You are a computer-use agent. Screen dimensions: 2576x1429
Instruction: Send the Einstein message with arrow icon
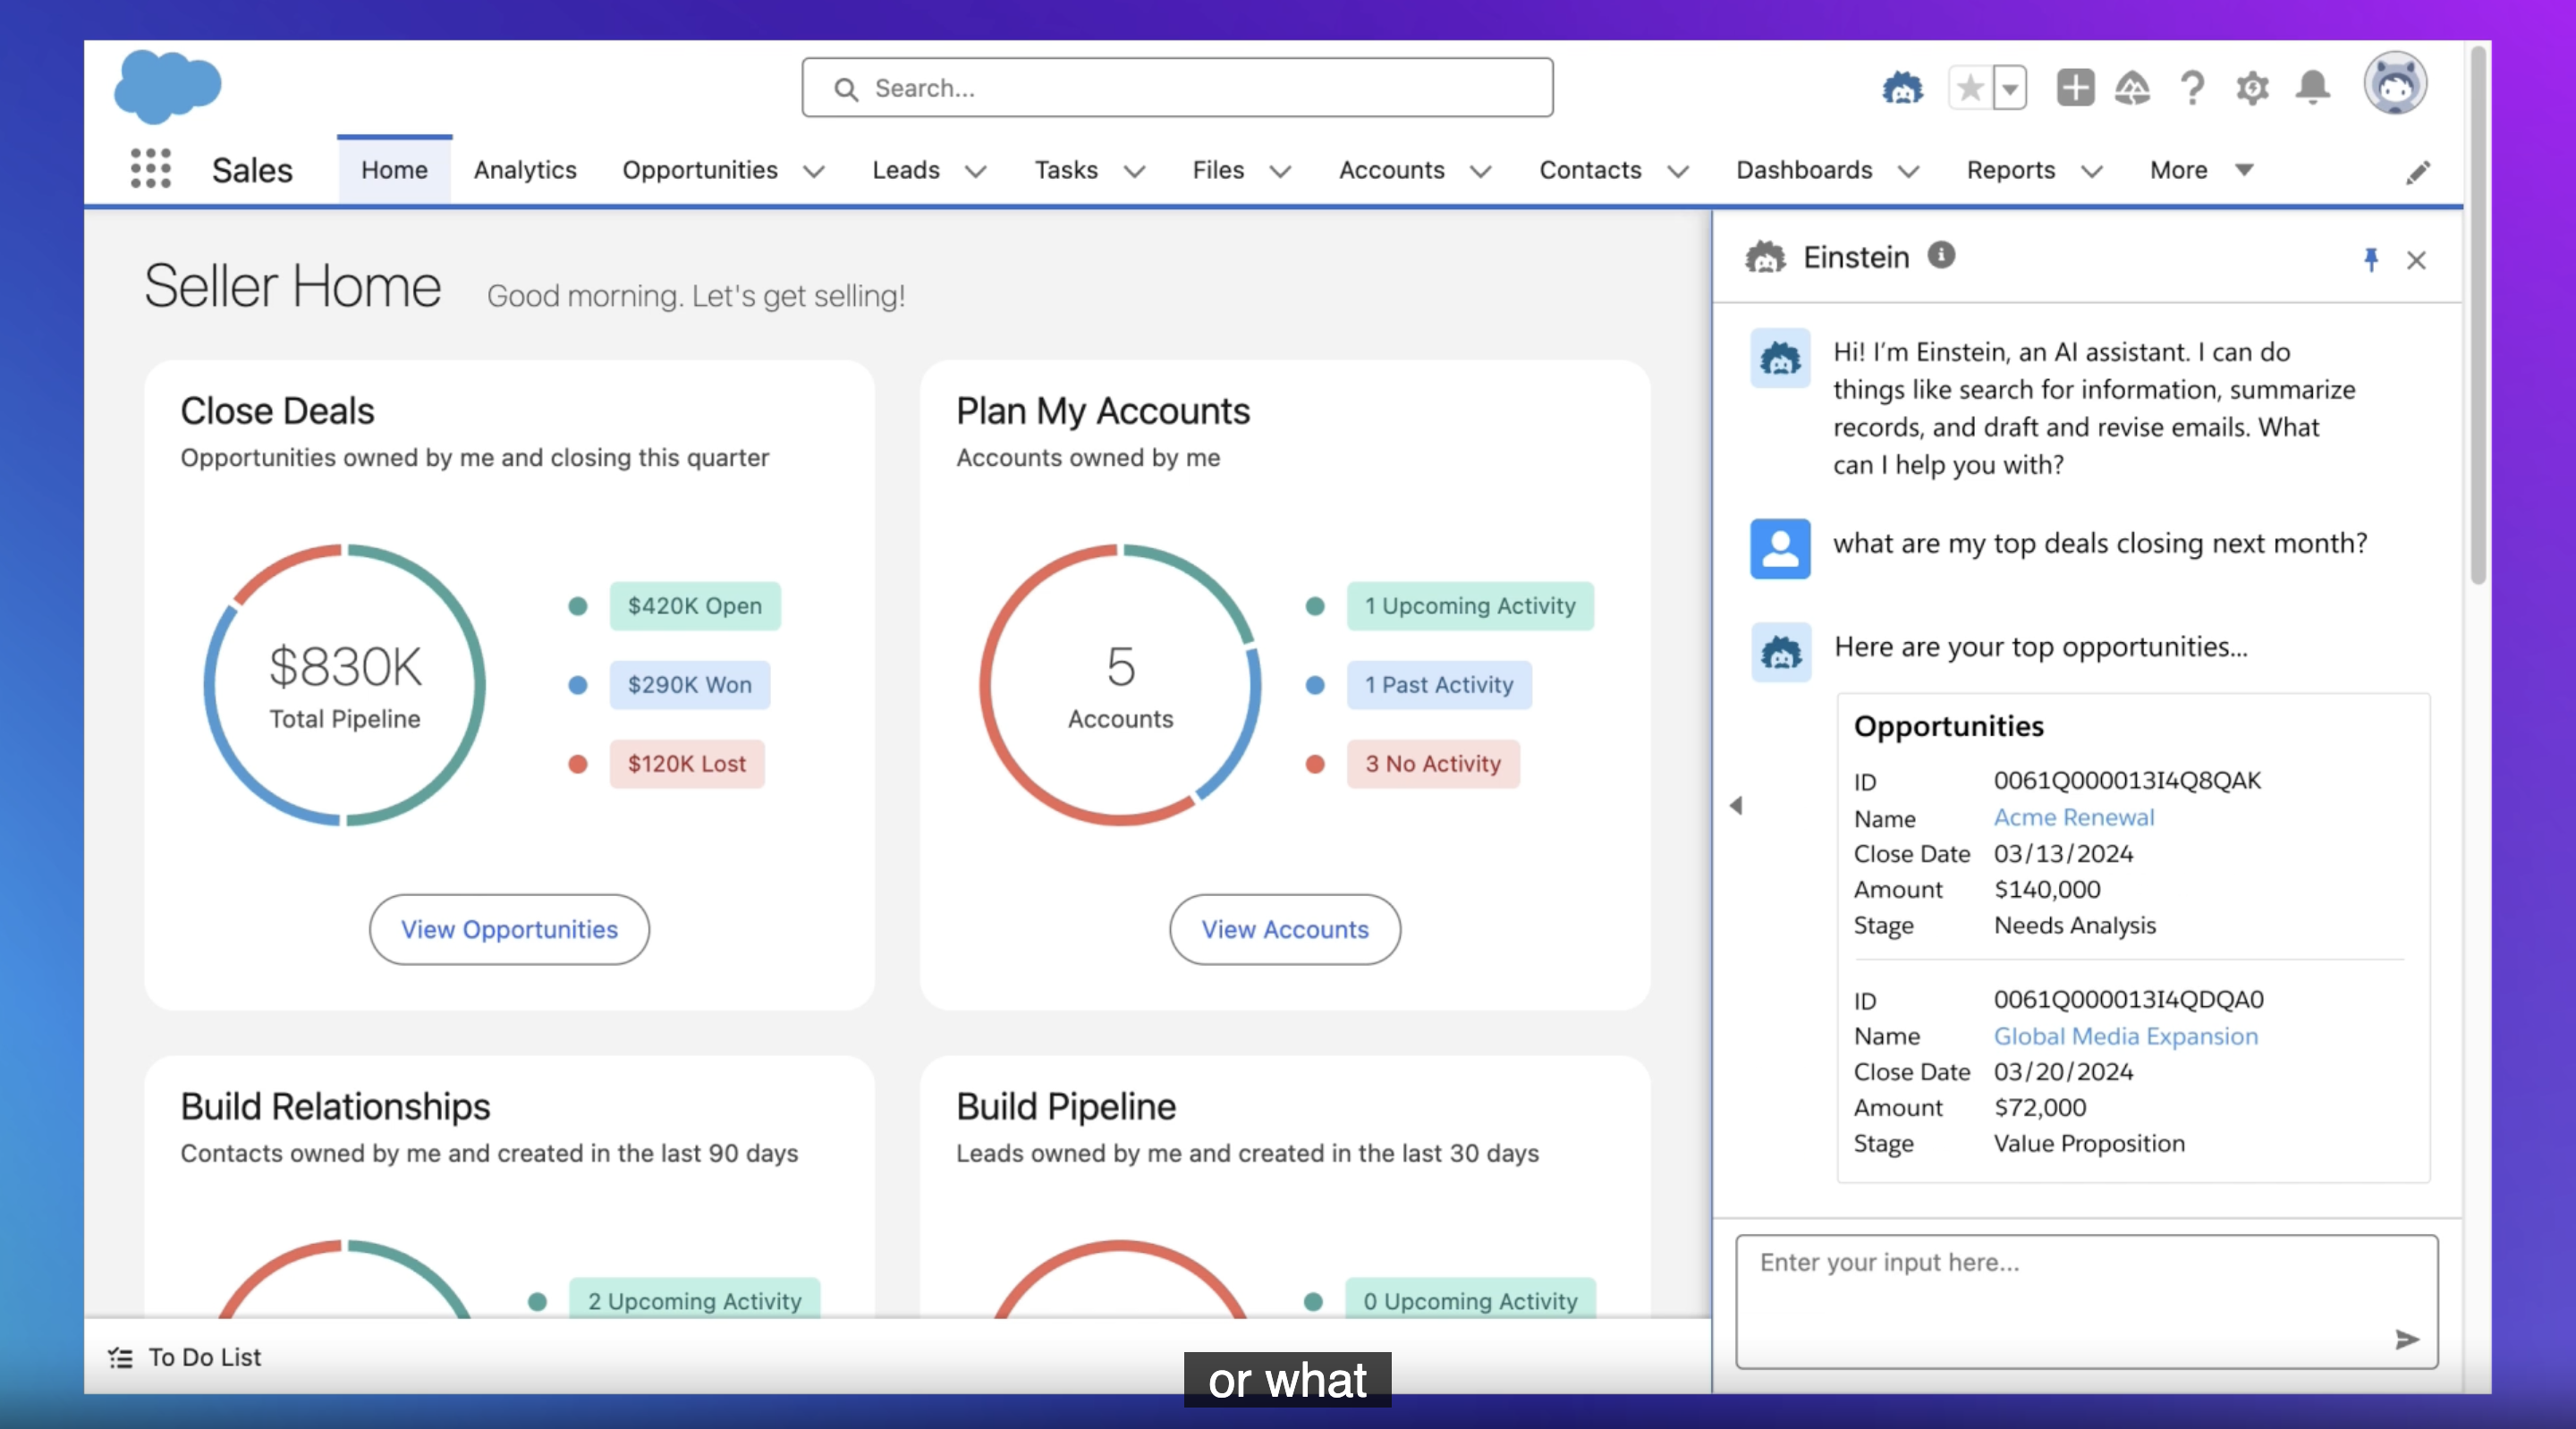[2406, 1339]
